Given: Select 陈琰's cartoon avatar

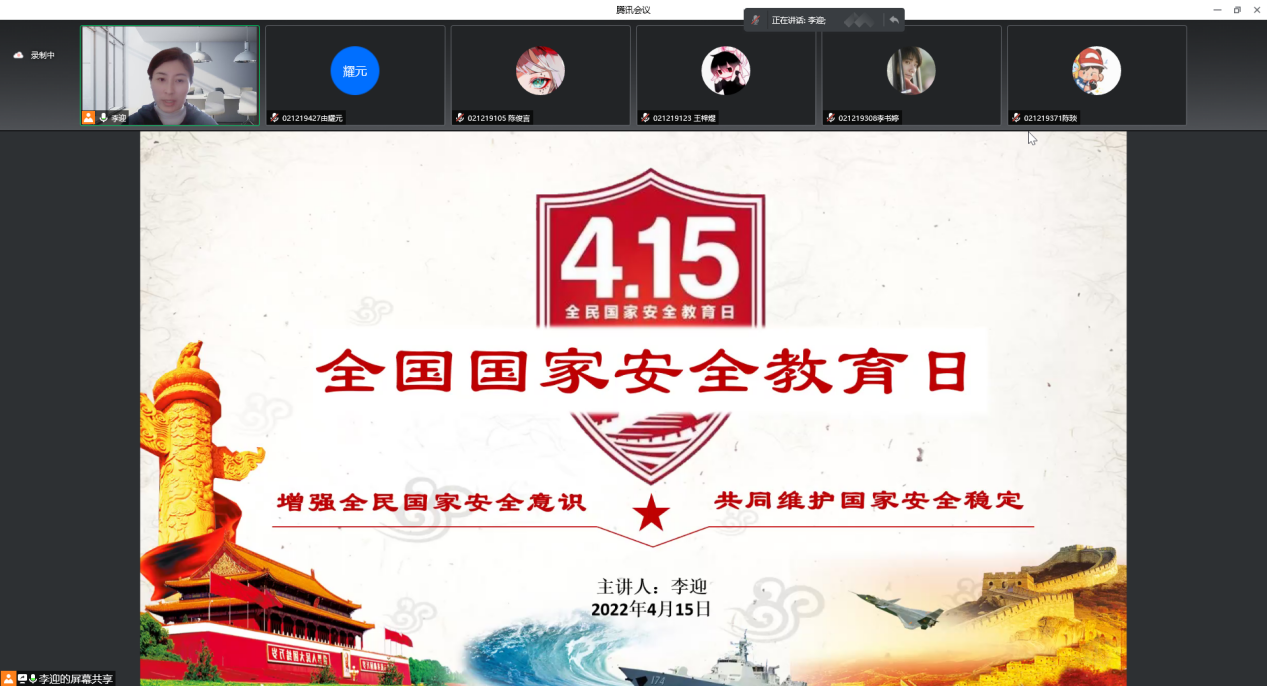Looking at the screenshot, I should tap(1096, 71).
